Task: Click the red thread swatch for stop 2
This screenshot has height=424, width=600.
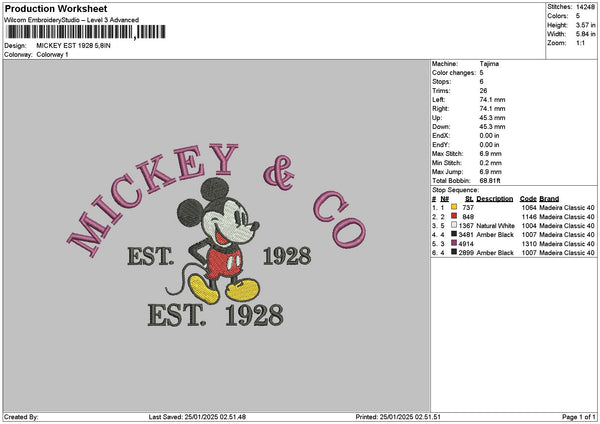Action: coord(454,216)
